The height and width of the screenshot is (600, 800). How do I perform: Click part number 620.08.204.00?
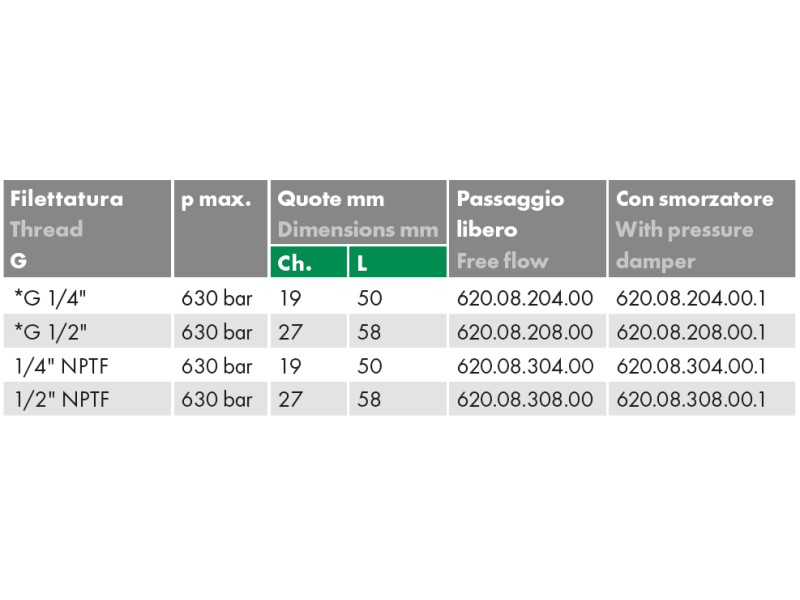[525, 298]
